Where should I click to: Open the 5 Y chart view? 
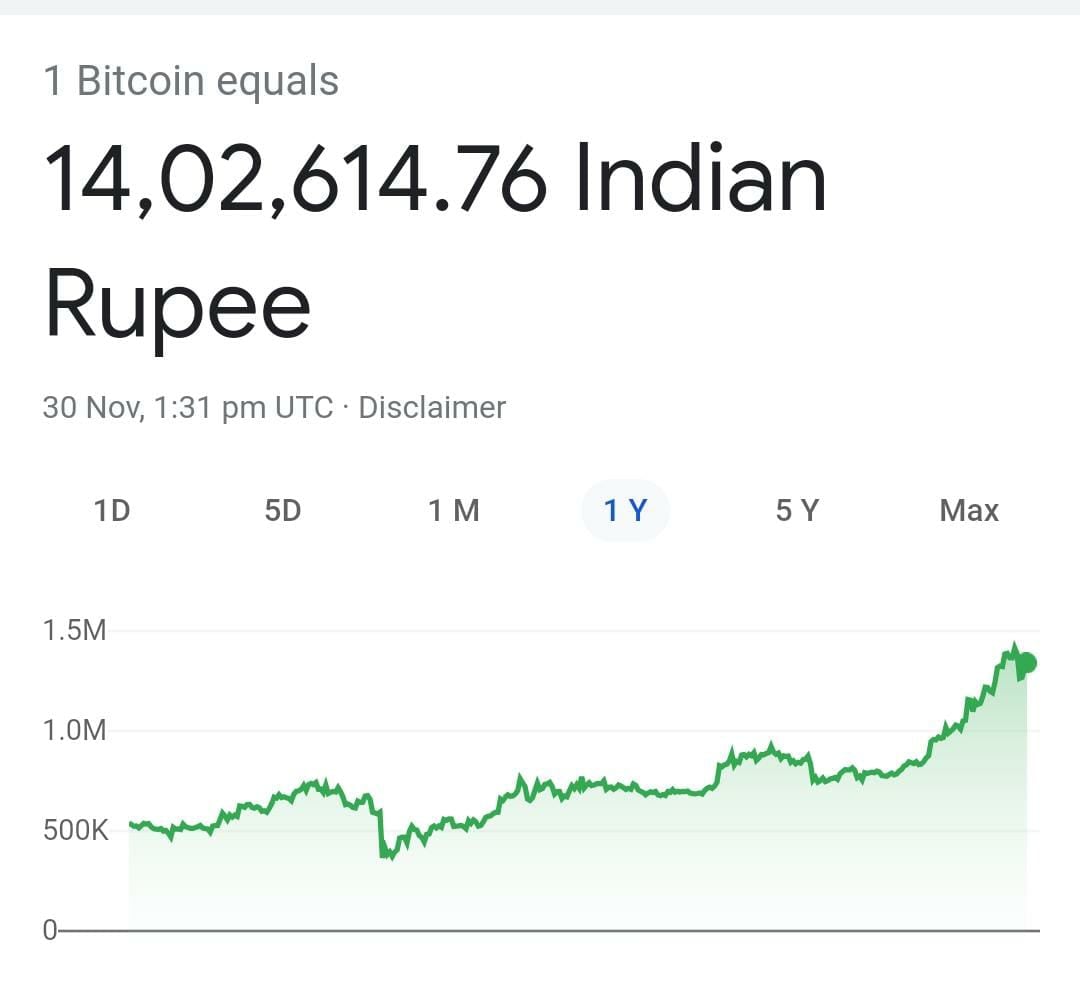pyautogui.click(x=797, y=511)
